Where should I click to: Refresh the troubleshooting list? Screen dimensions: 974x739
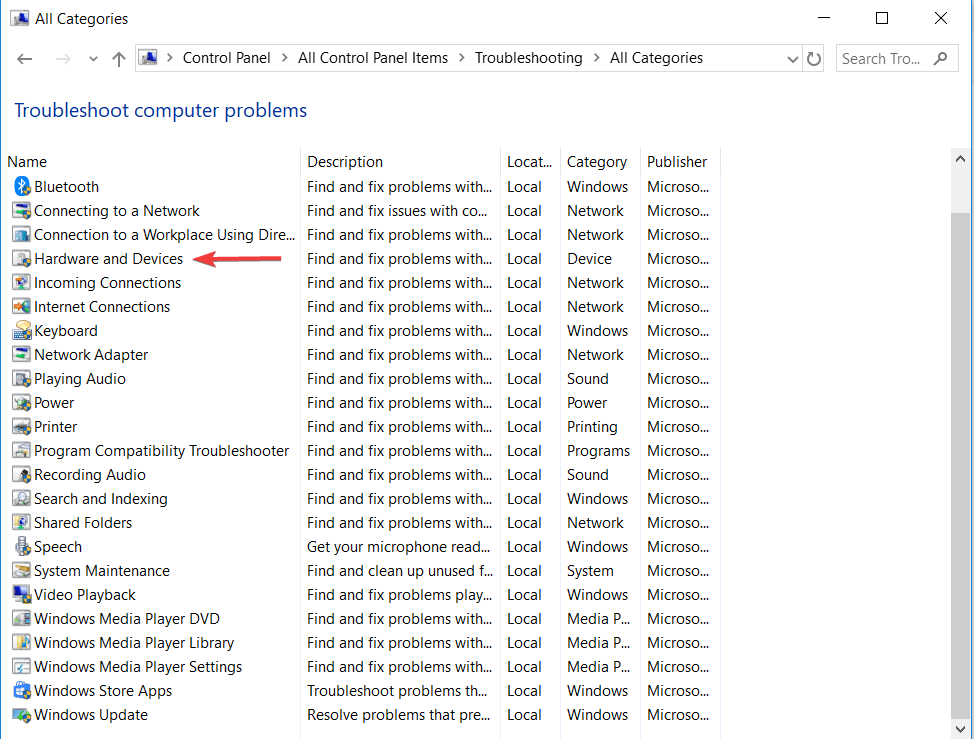click(814, 59)
